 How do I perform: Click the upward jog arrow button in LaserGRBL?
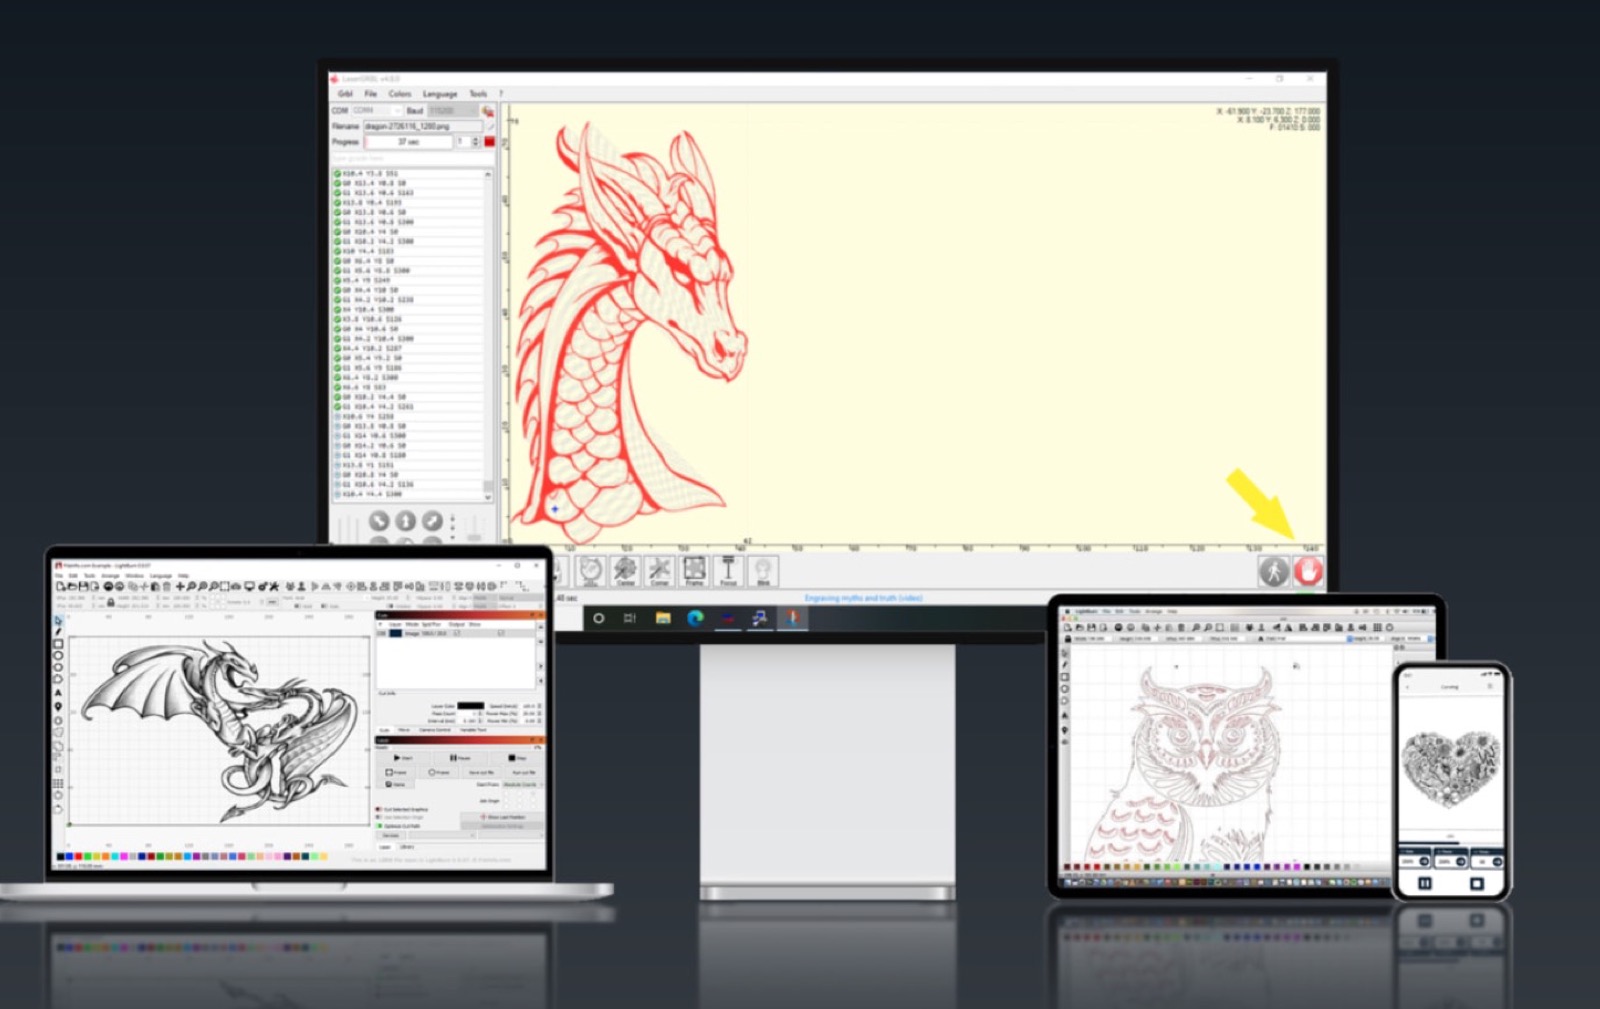tap(405, 521)
